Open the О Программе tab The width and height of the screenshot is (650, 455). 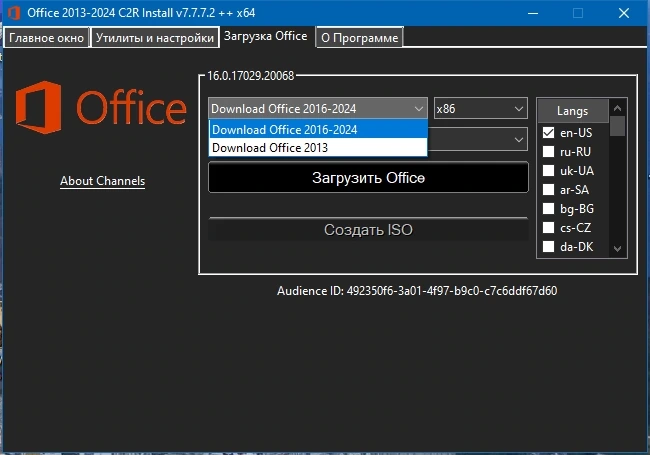(359, 38)
